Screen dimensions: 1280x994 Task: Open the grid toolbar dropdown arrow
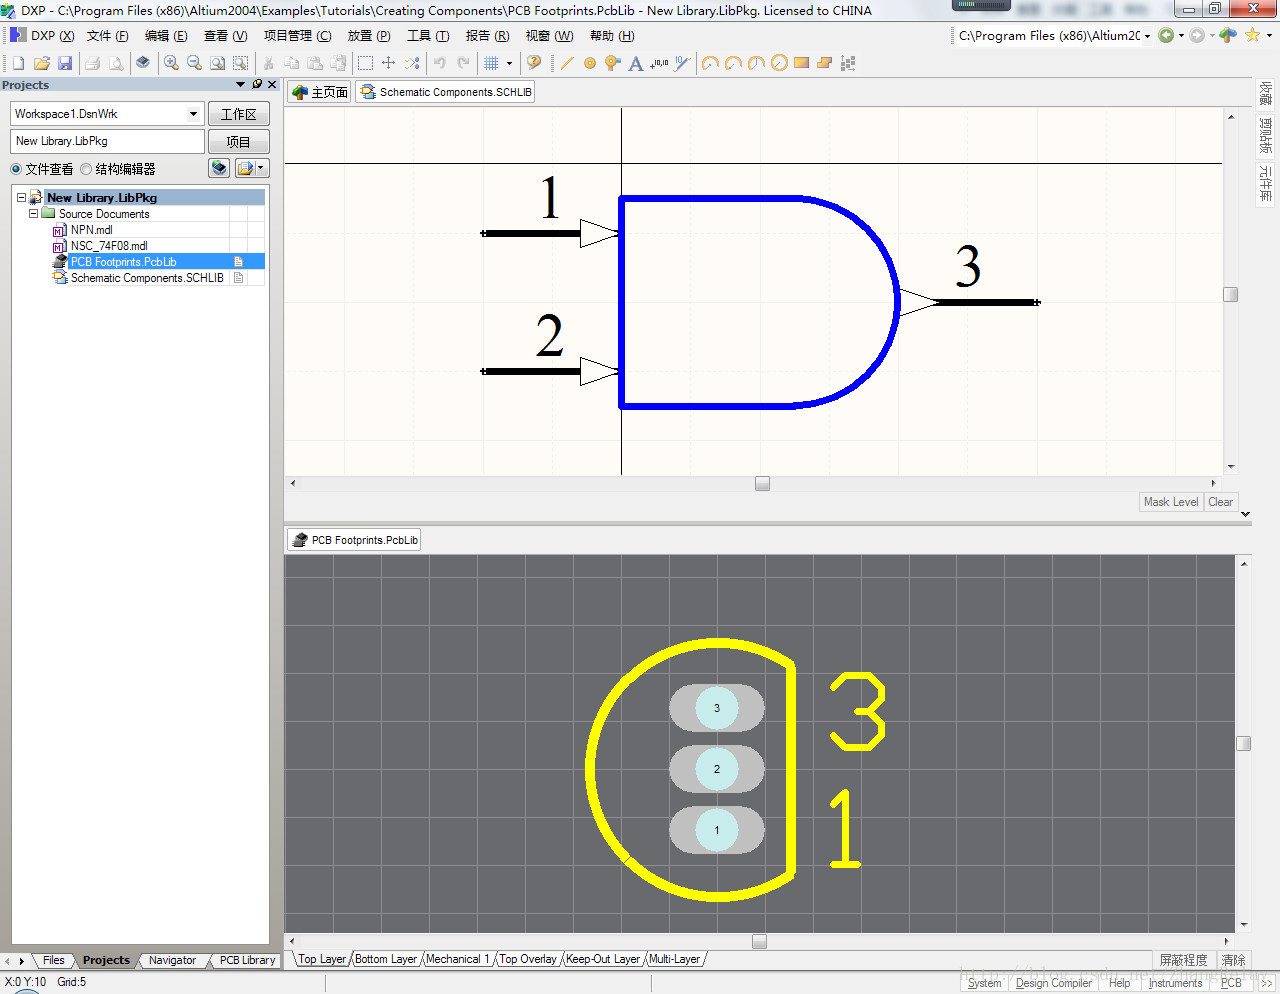(509, 63)
